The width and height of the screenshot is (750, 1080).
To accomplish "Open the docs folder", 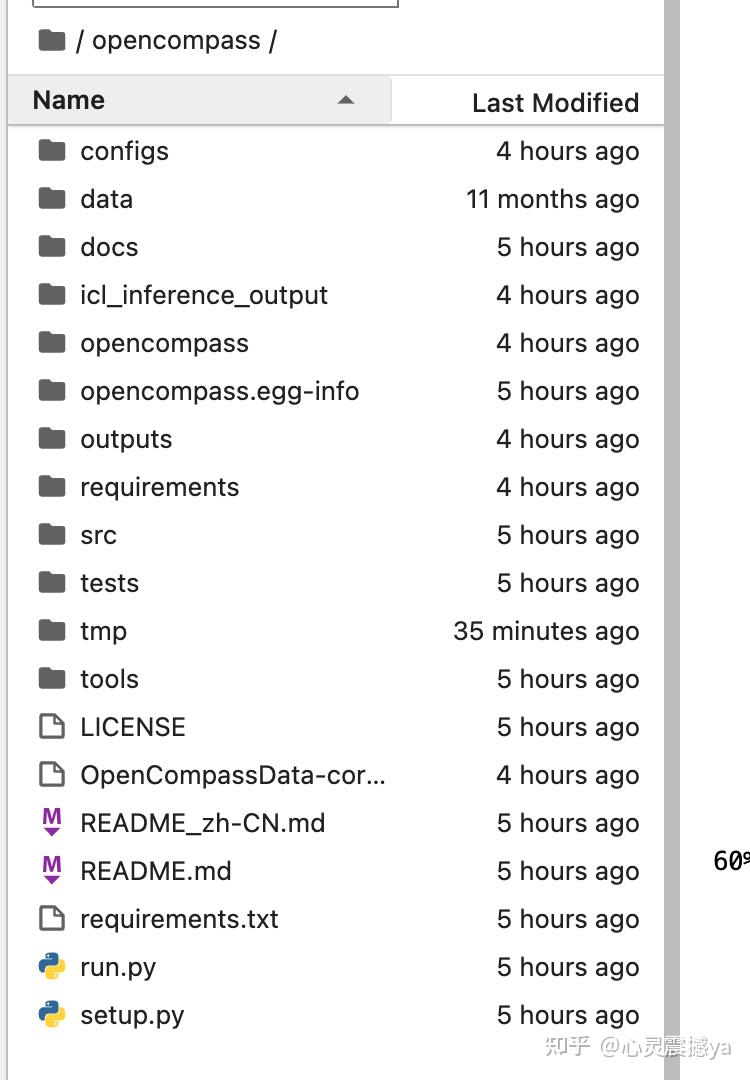I will click(x=109, y=247).
